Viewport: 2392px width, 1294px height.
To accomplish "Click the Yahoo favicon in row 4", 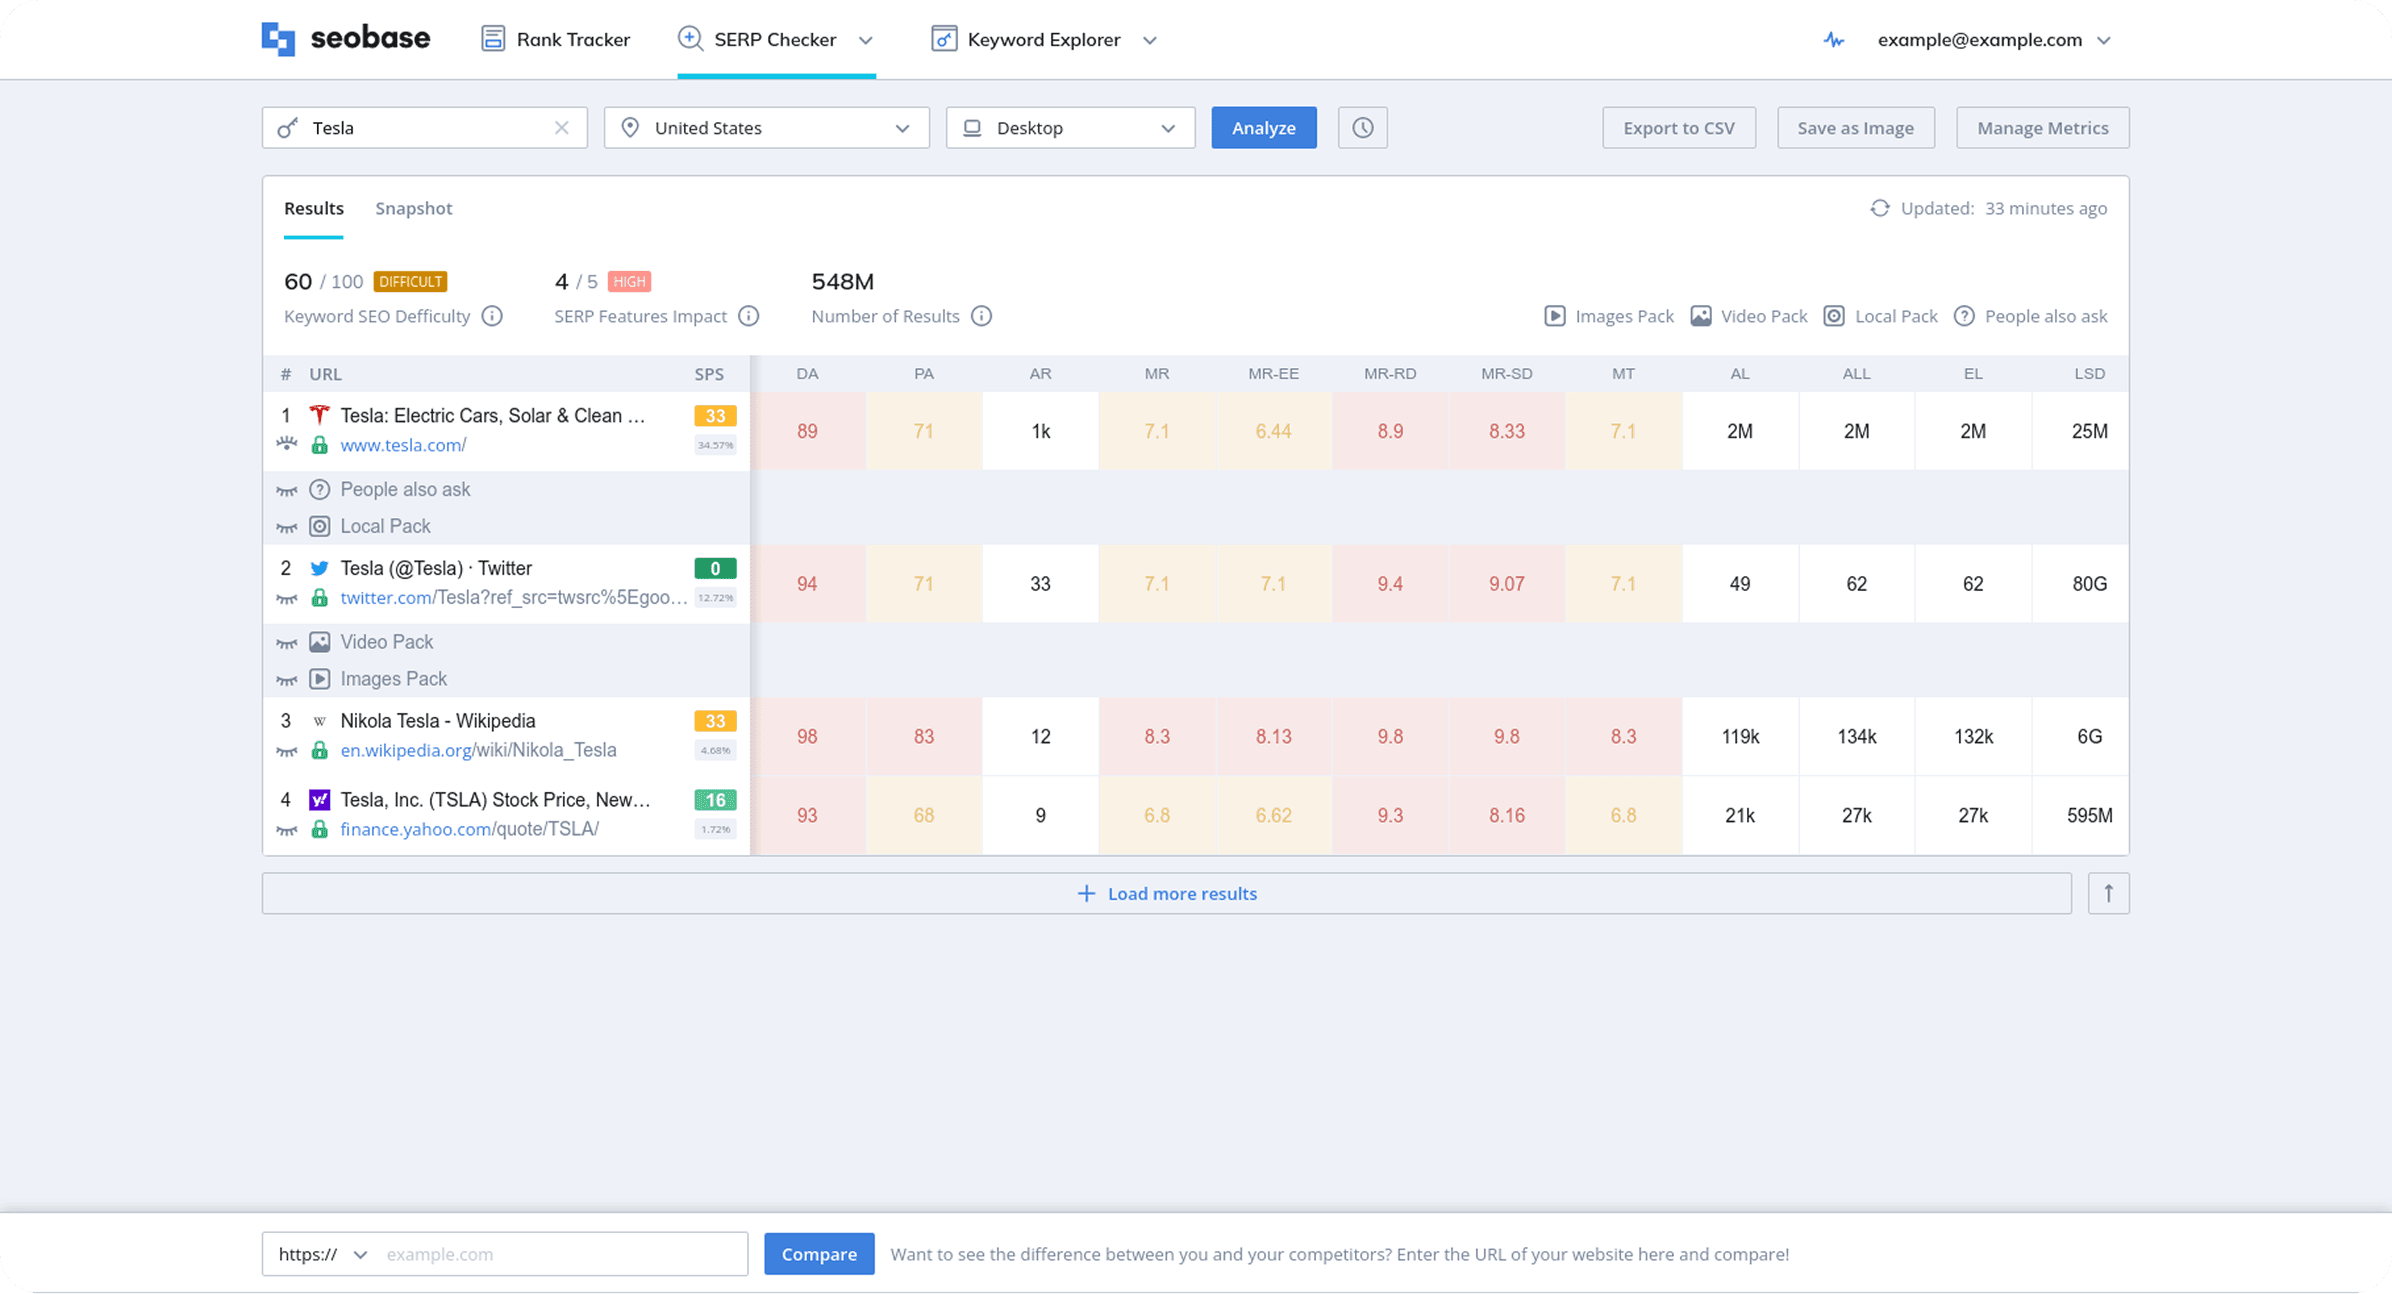I will tap(319, 800).
